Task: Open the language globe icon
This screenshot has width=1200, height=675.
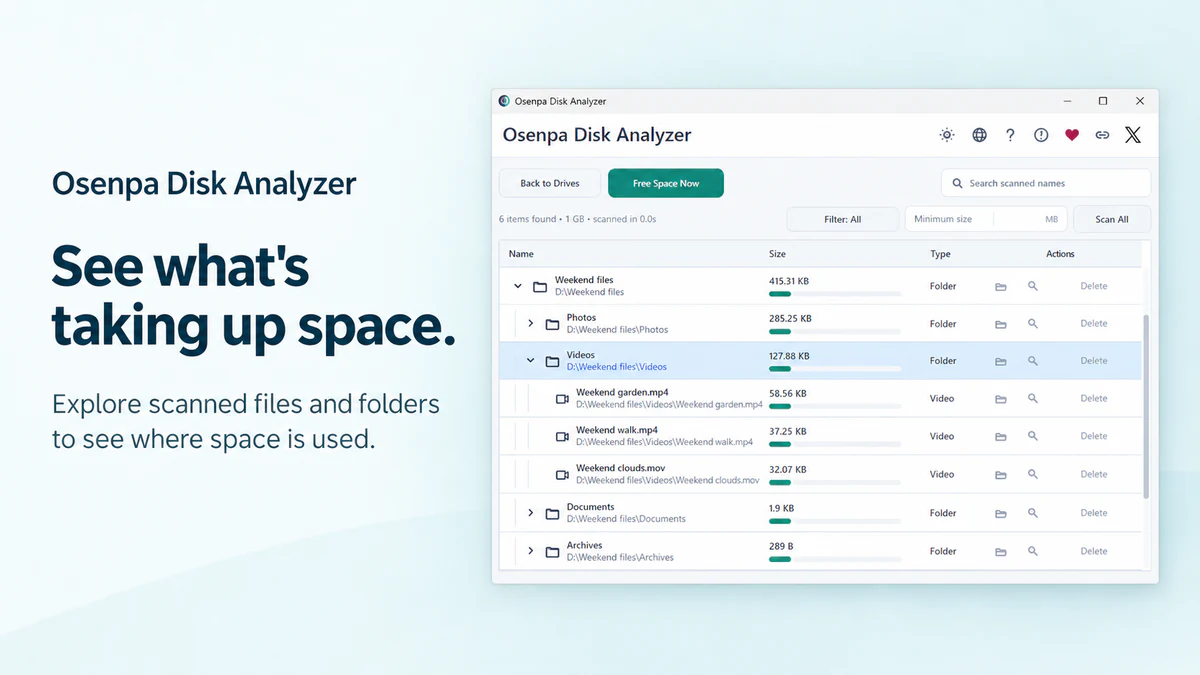Action: pyautogui.click(x=980, y=135)
